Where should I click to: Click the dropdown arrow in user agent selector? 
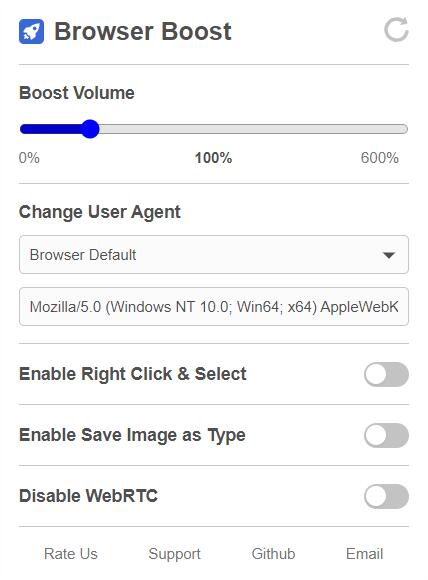click(x=389, y=255)
